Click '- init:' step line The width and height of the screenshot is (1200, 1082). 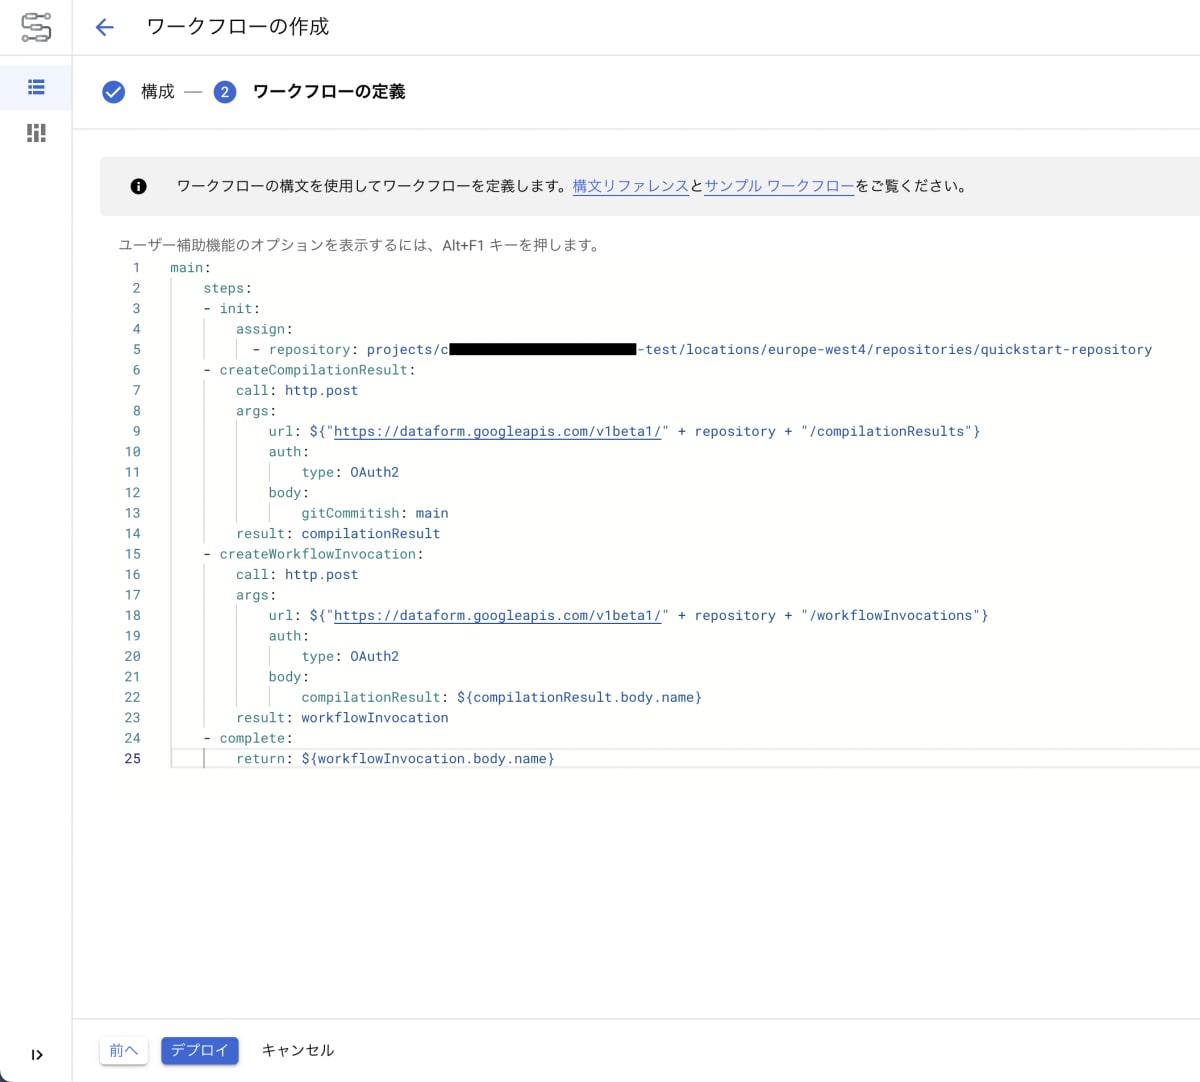pyautogui.click(x=231, y=308)
